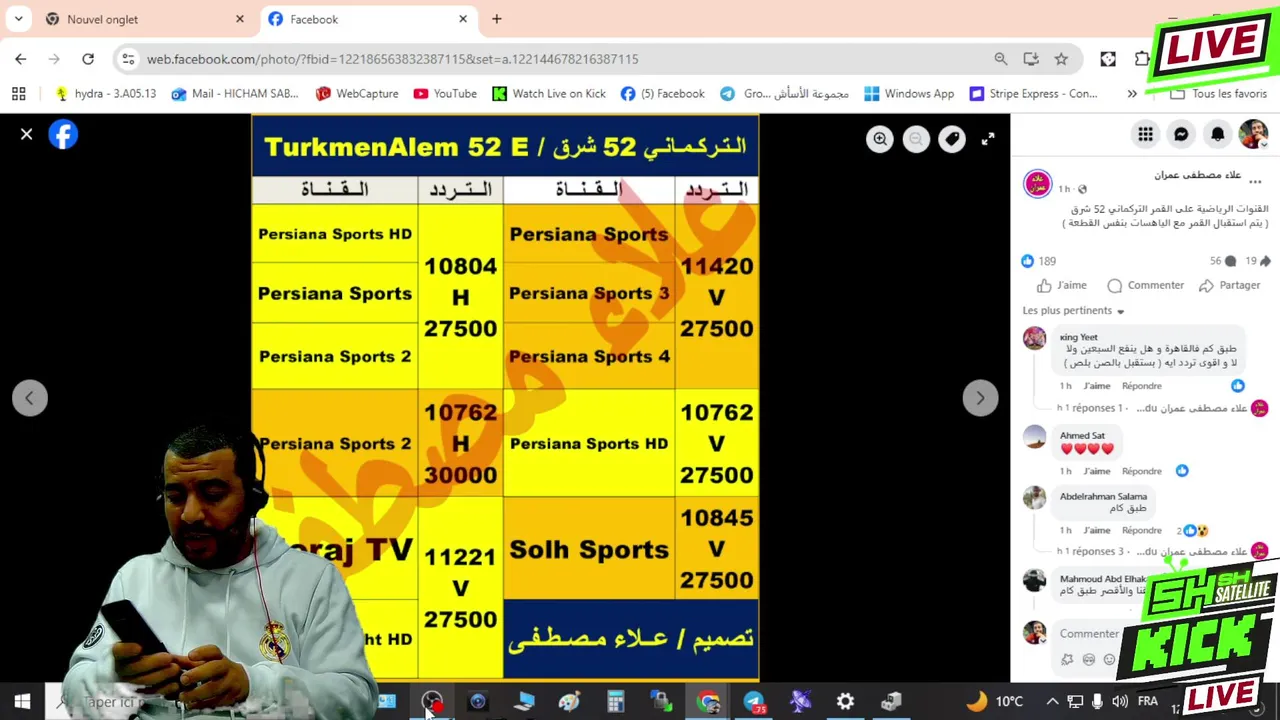Viewport: 1280px width, 720px height.
Task: Go to previous photo arrow
Action: (30, 398)
